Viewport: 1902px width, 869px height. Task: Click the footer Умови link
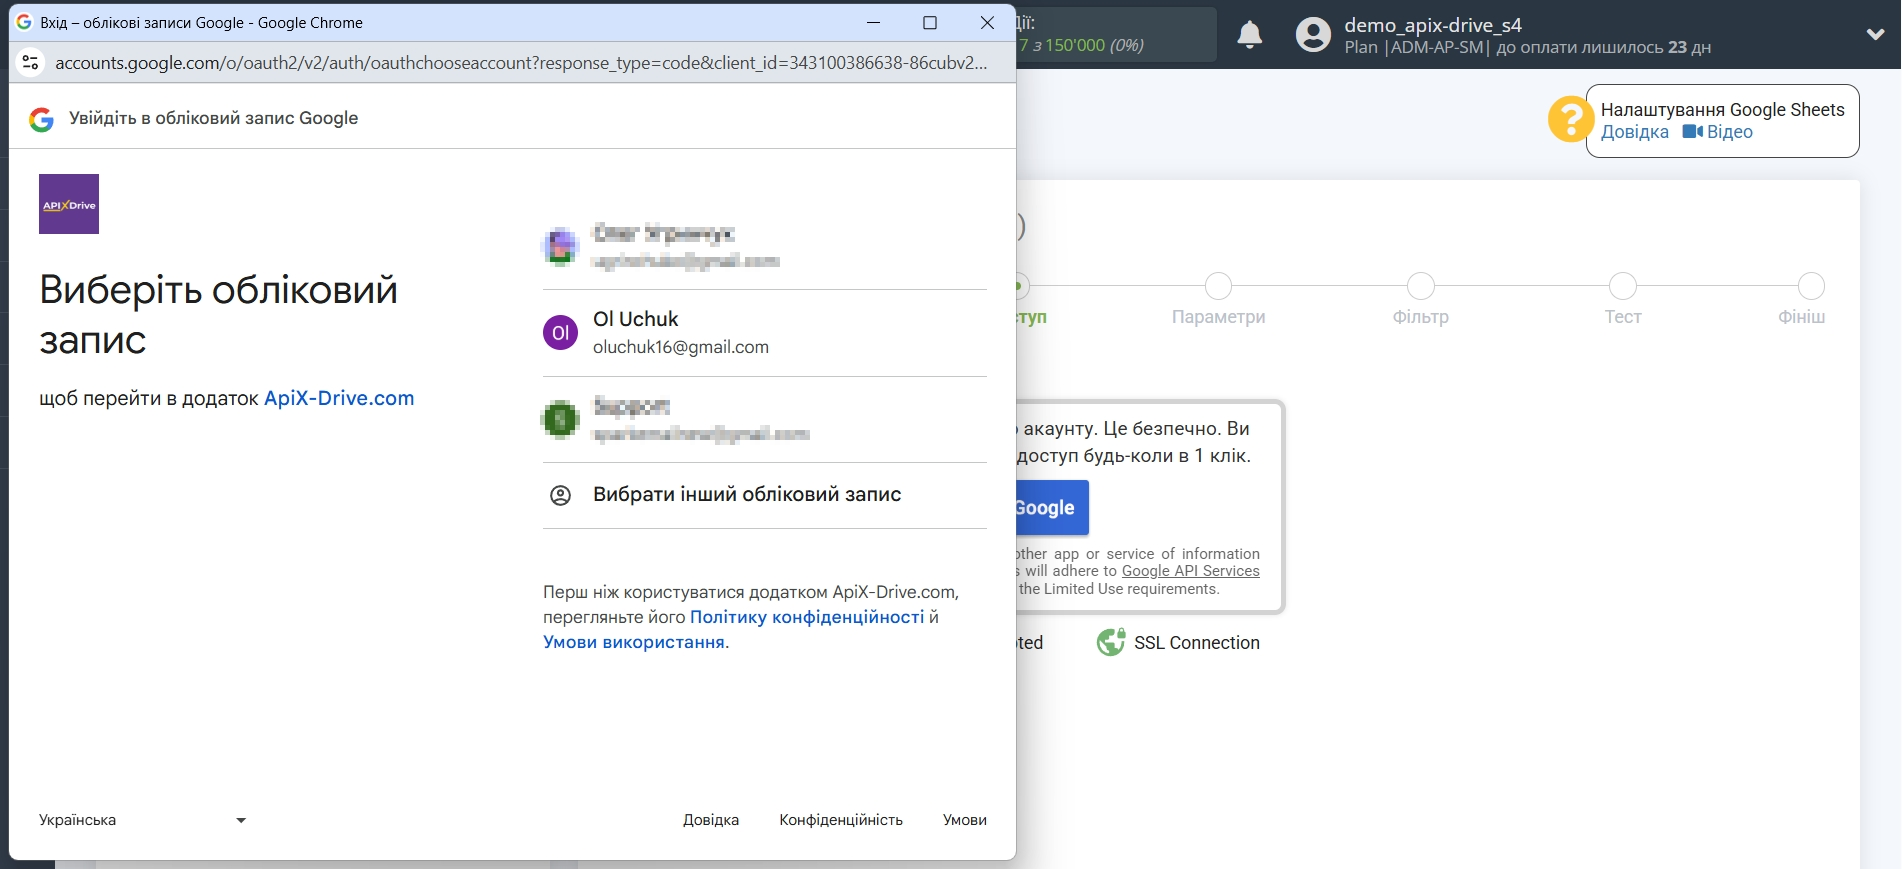964,820
